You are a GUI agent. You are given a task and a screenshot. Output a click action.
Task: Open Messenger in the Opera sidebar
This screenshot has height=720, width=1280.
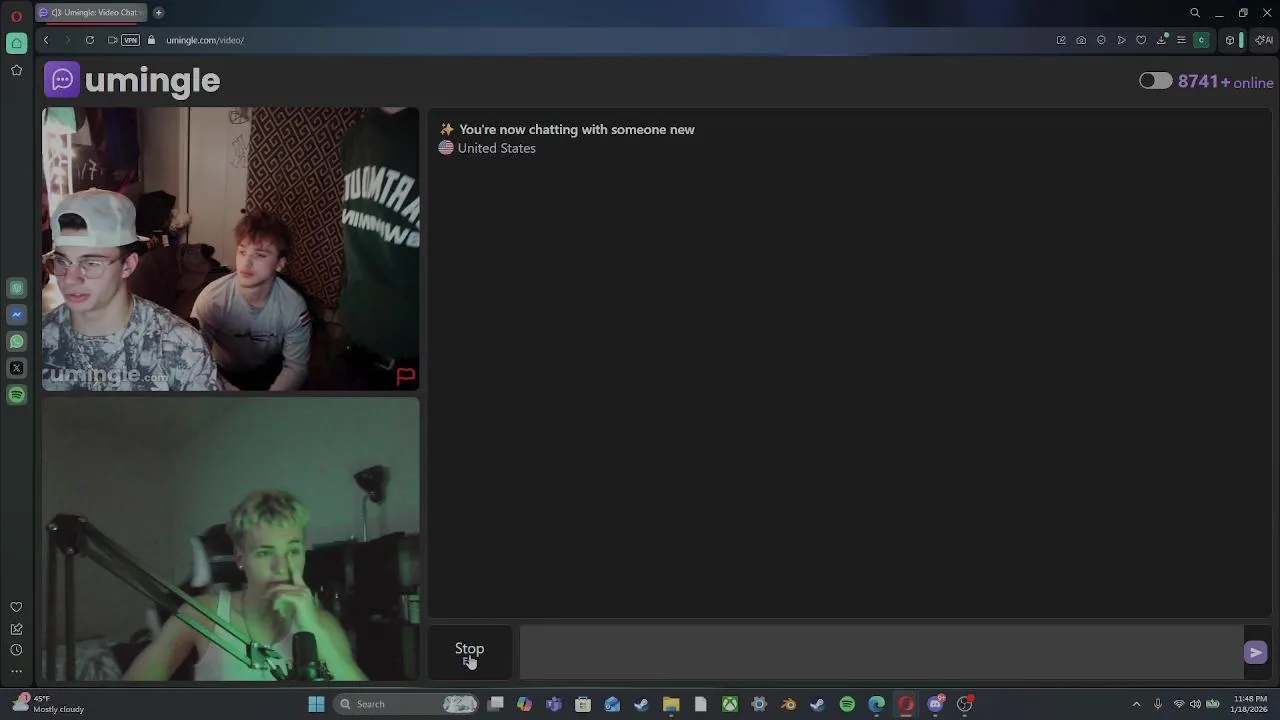[x=16, y=314]
